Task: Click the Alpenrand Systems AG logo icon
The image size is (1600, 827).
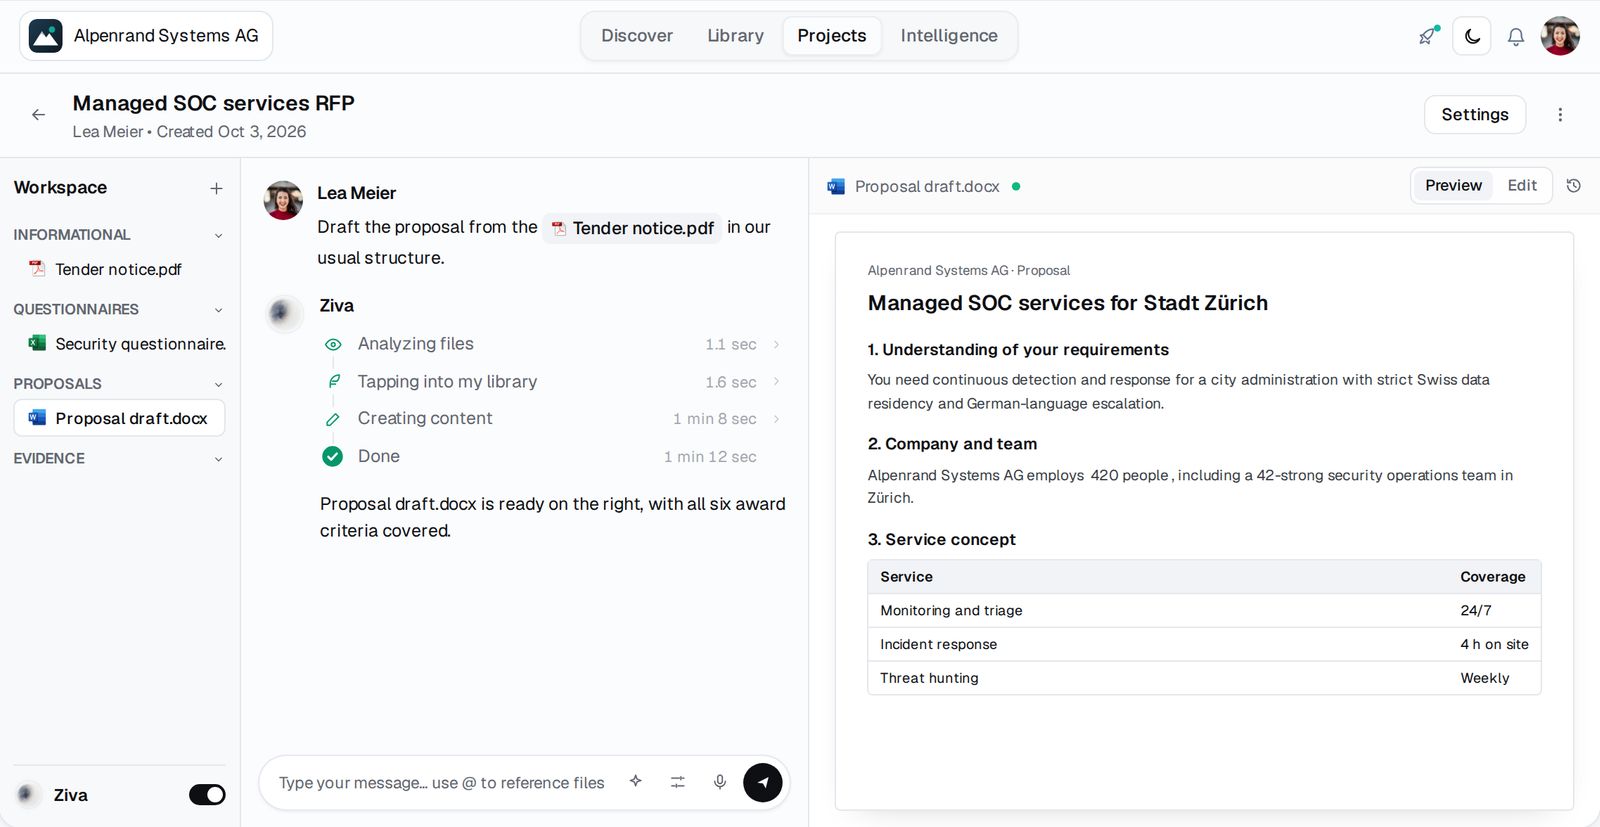Action: pyautogui.click(x=46, y=36)
